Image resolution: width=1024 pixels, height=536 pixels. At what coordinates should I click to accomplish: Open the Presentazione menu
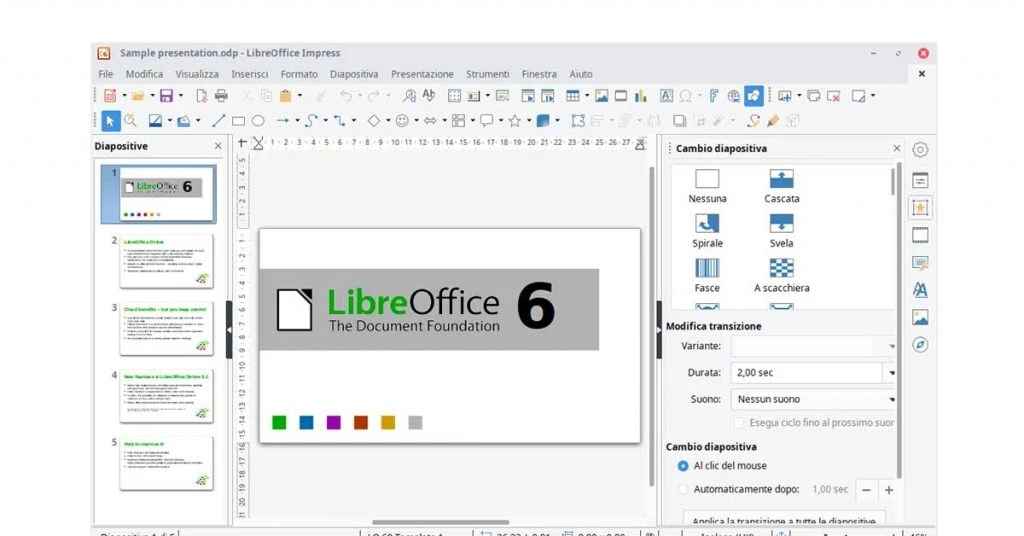click(422, 74)
